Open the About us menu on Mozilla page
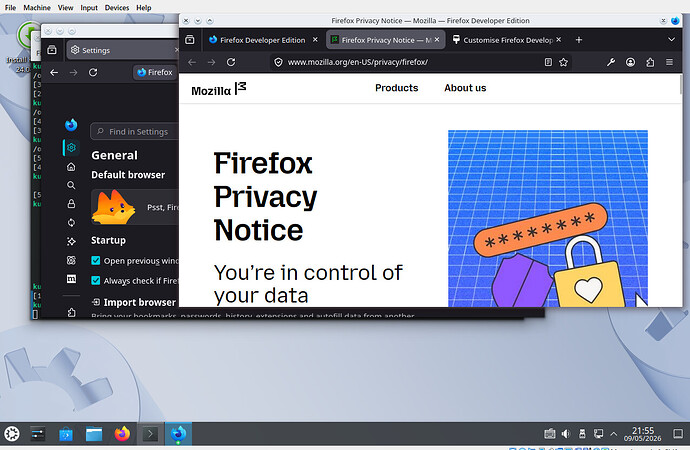The image size is (690, 450). [465, 88]
